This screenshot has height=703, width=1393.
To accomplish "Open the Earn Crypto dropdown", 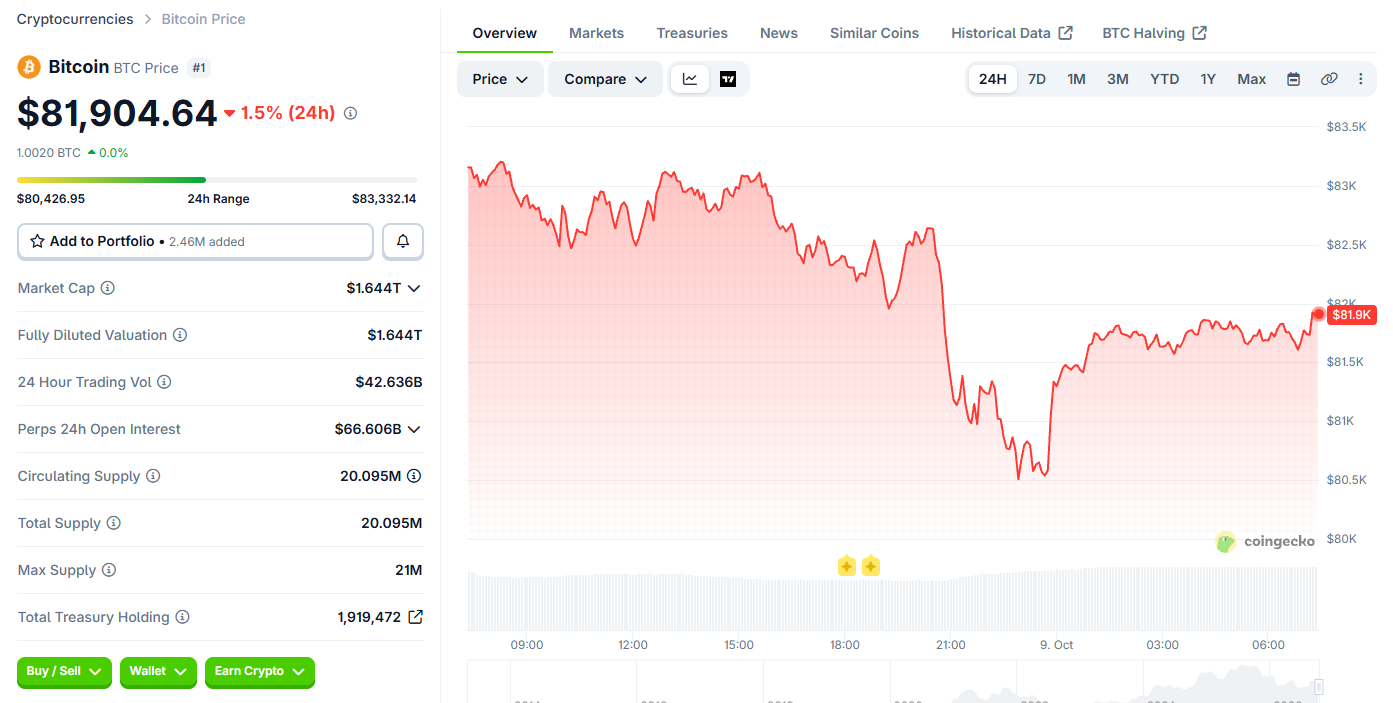I will pyautogui.click(x=260, y=672).
